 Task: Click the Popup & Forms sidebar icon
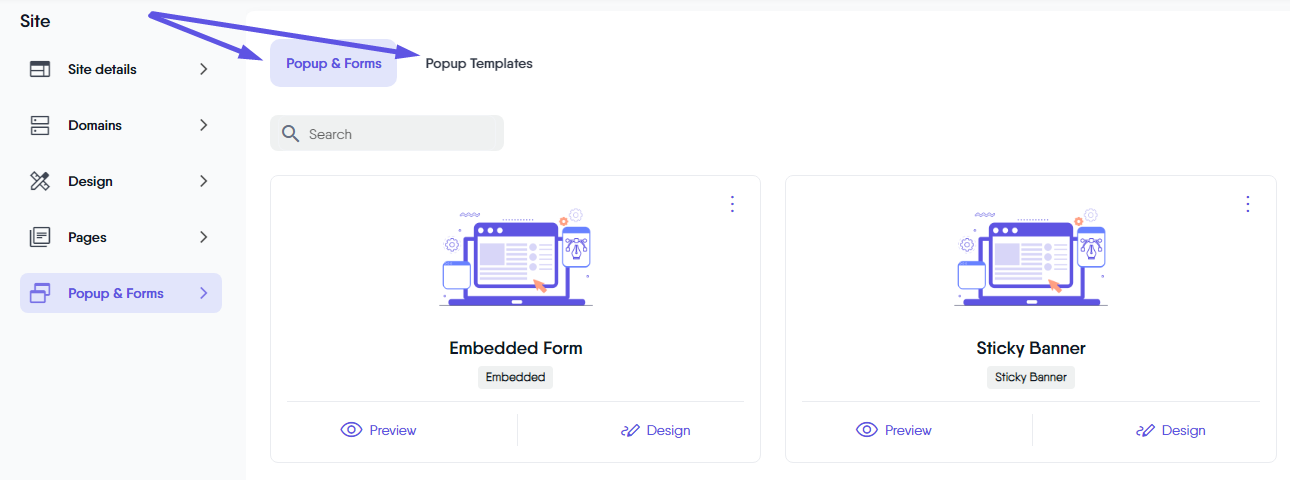(x=40, y=294)
